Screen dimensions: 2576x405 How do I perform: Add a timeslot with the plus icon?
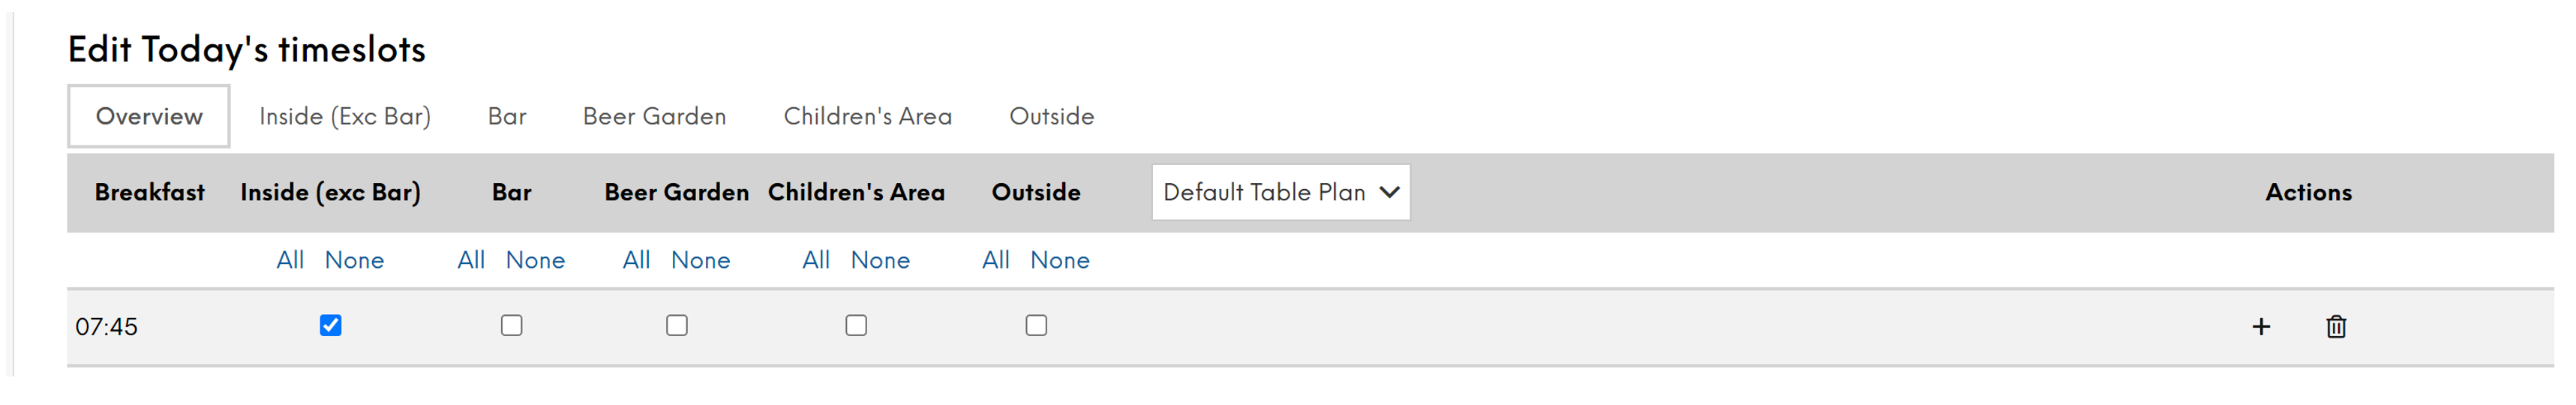pos(2261,327)
